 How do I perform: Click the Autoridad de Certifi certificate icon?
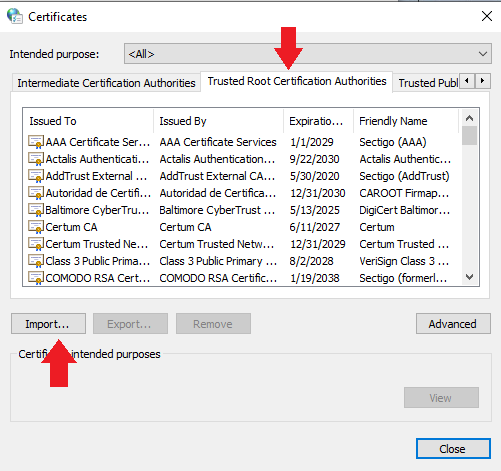(36, 193)
